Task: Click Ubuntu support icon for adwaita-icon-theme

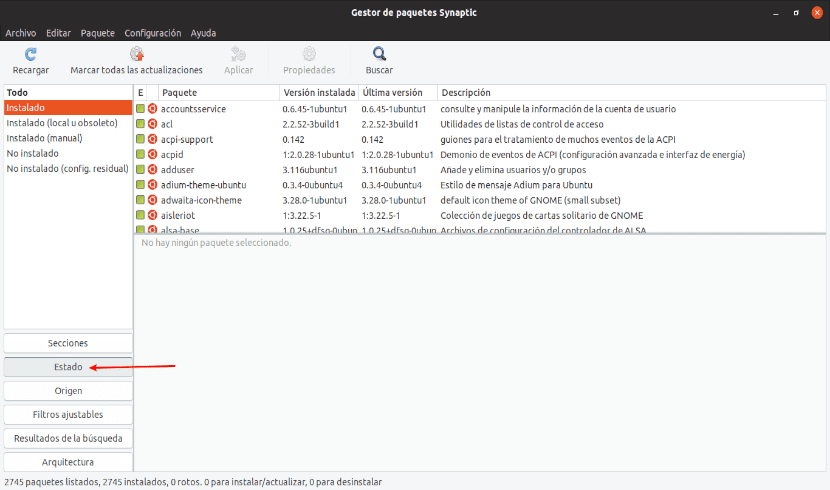Action: [x=152, y=200]
